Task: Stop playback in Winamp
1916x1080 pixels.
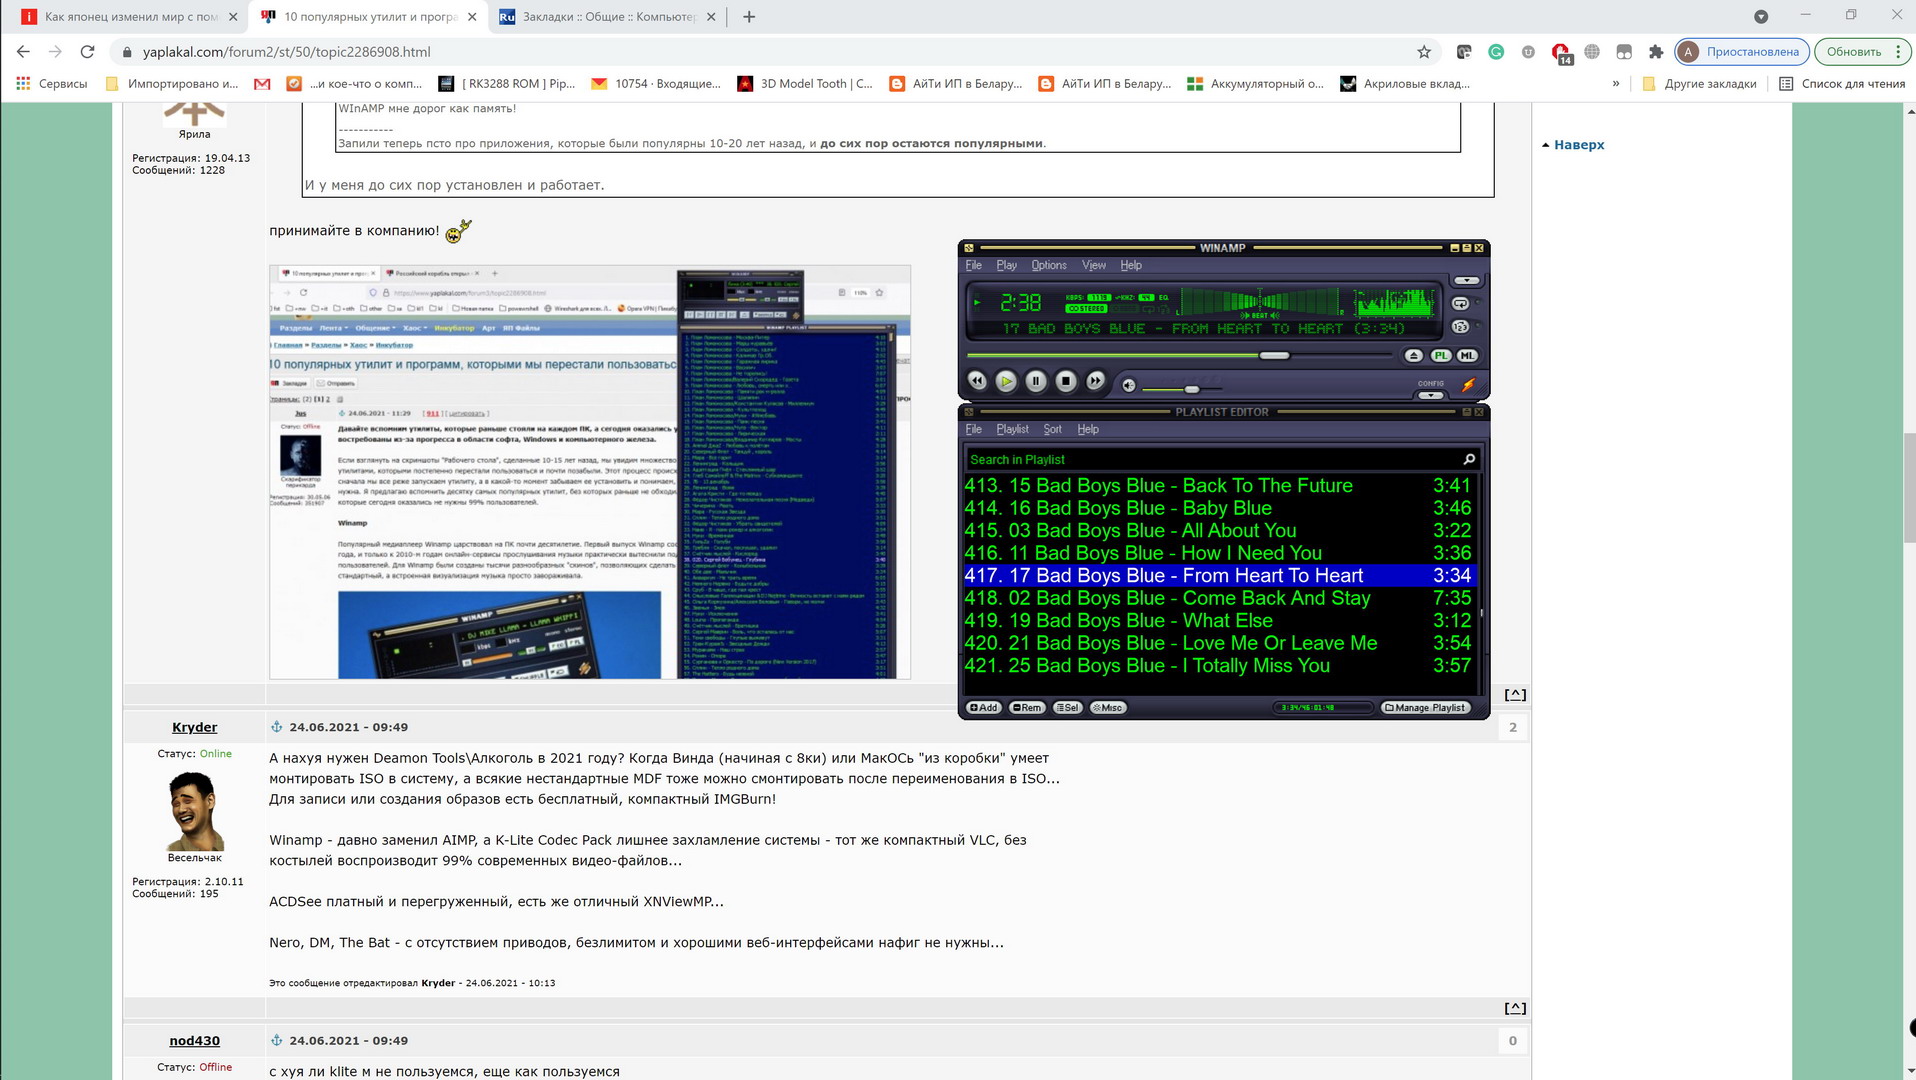Action: (1066, 381)
